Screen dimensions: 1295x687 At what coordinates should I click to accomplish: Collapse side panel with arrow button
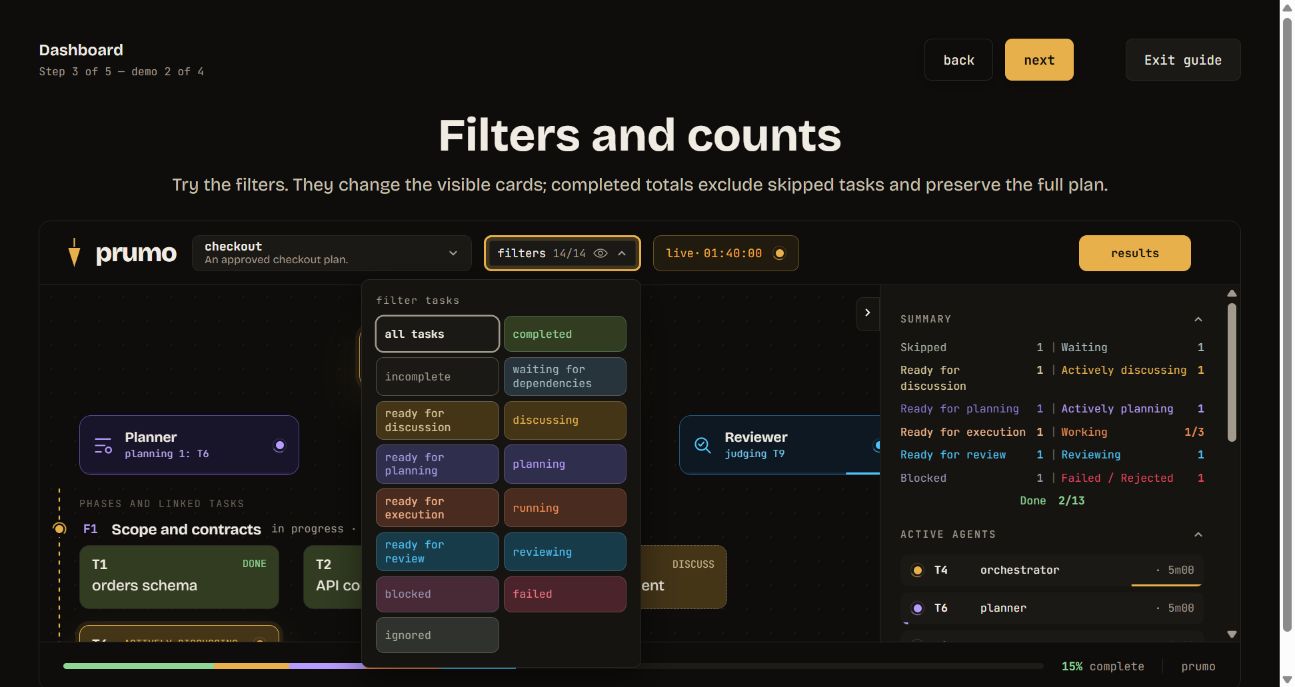pyautogui.click(x=868, y=313)
